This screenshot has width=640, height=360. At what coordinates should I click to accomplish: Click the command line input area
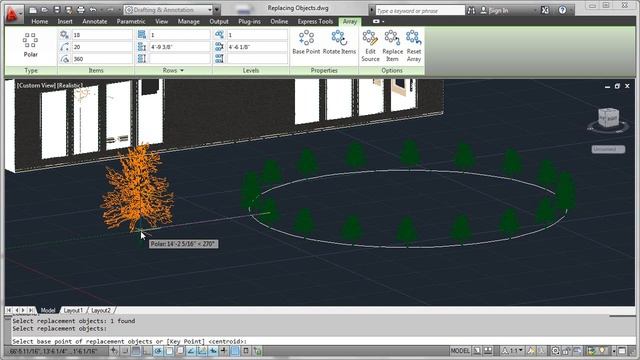coord(322,341)
